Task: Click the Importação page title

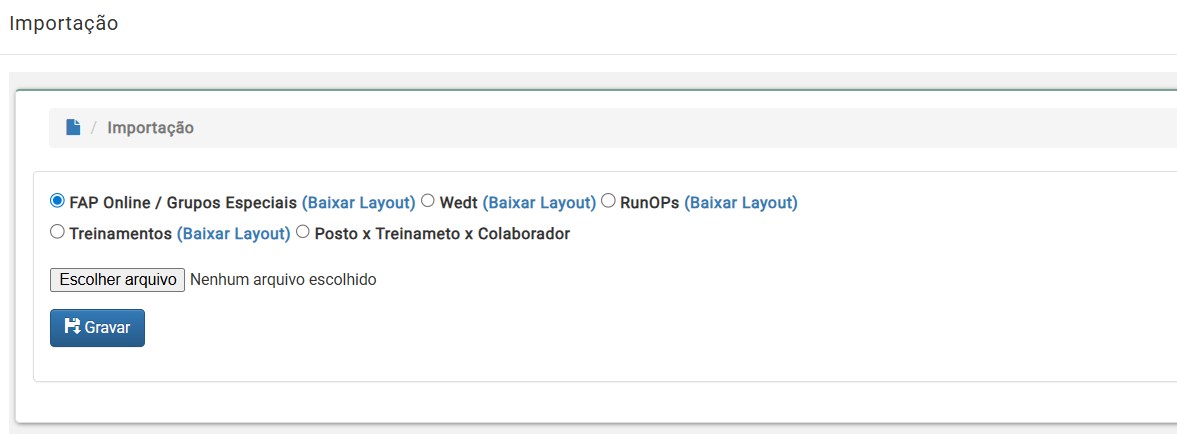Action: (x=64, y=23)
